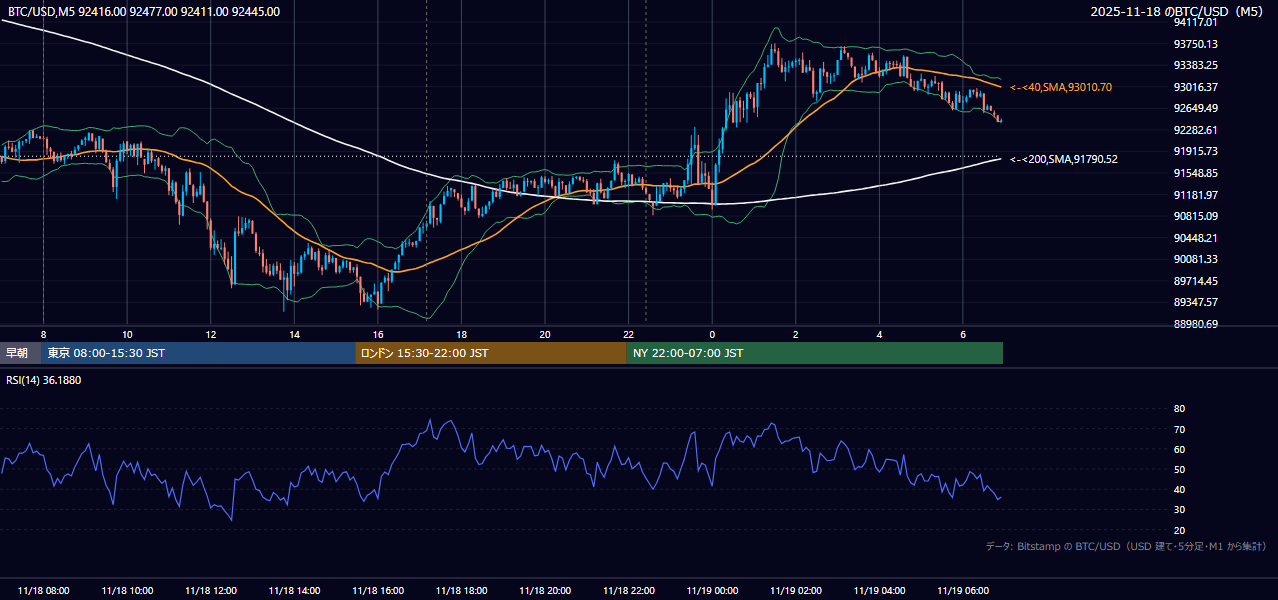Click price axis value 88980.69
The image size is (1278, 600).
point(1195,324)
